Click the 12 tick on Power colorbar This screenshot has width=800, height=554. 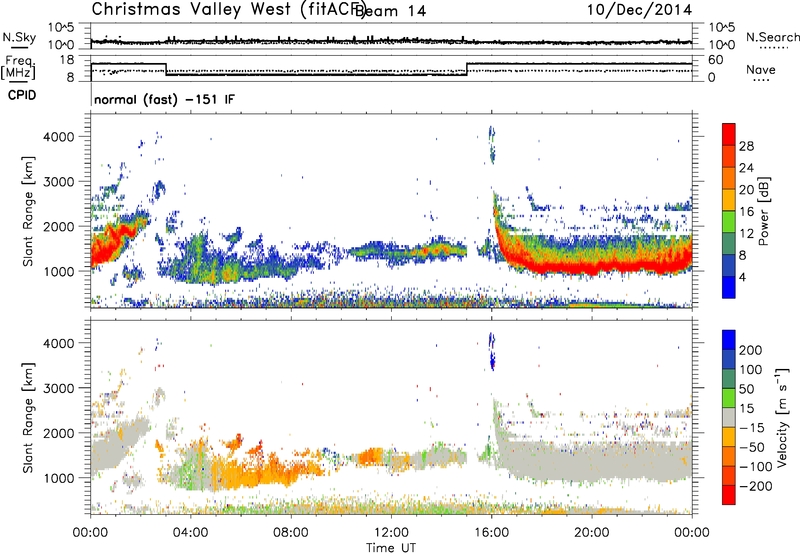pos(746,234)
